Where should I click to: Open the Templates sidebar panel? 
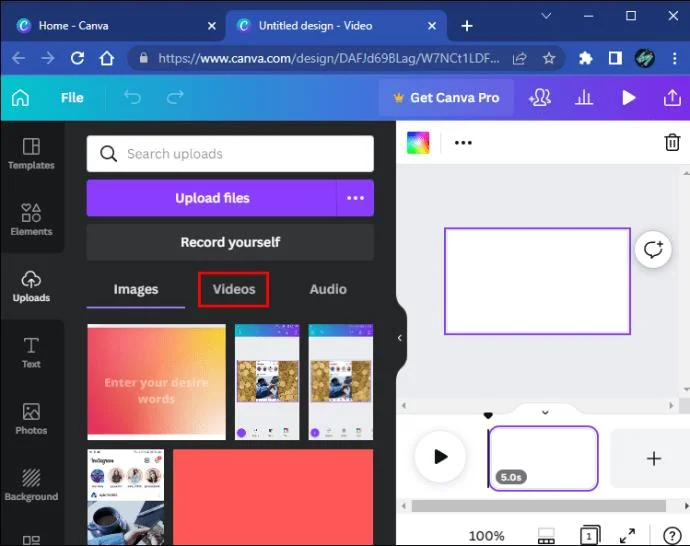pyautogui.click(x=31, y=154)
